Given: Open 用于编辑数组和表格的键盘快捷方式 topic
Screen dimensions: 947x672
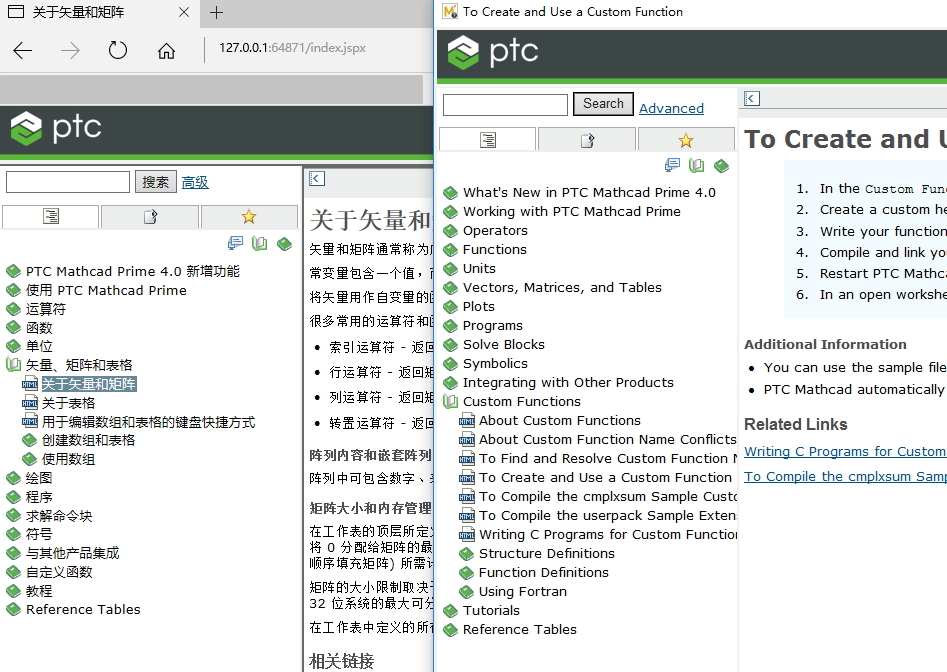Looking at the screenshot, I should point(149,422).
